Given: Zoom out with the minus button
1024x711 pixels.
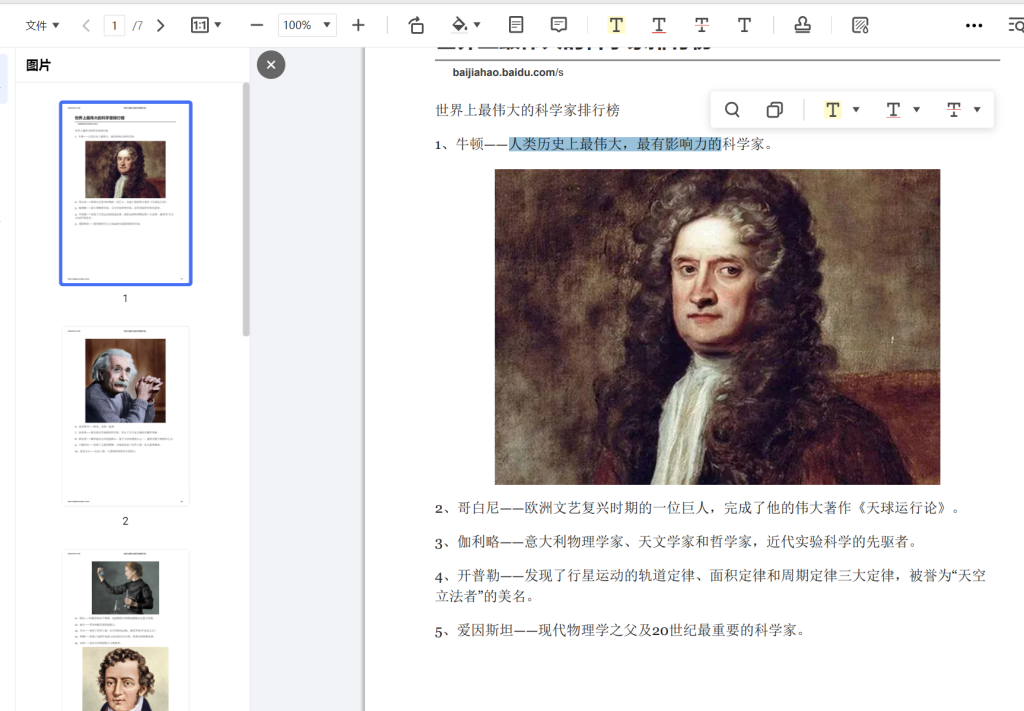Looking at the screenshot, I should click(257, 25).
